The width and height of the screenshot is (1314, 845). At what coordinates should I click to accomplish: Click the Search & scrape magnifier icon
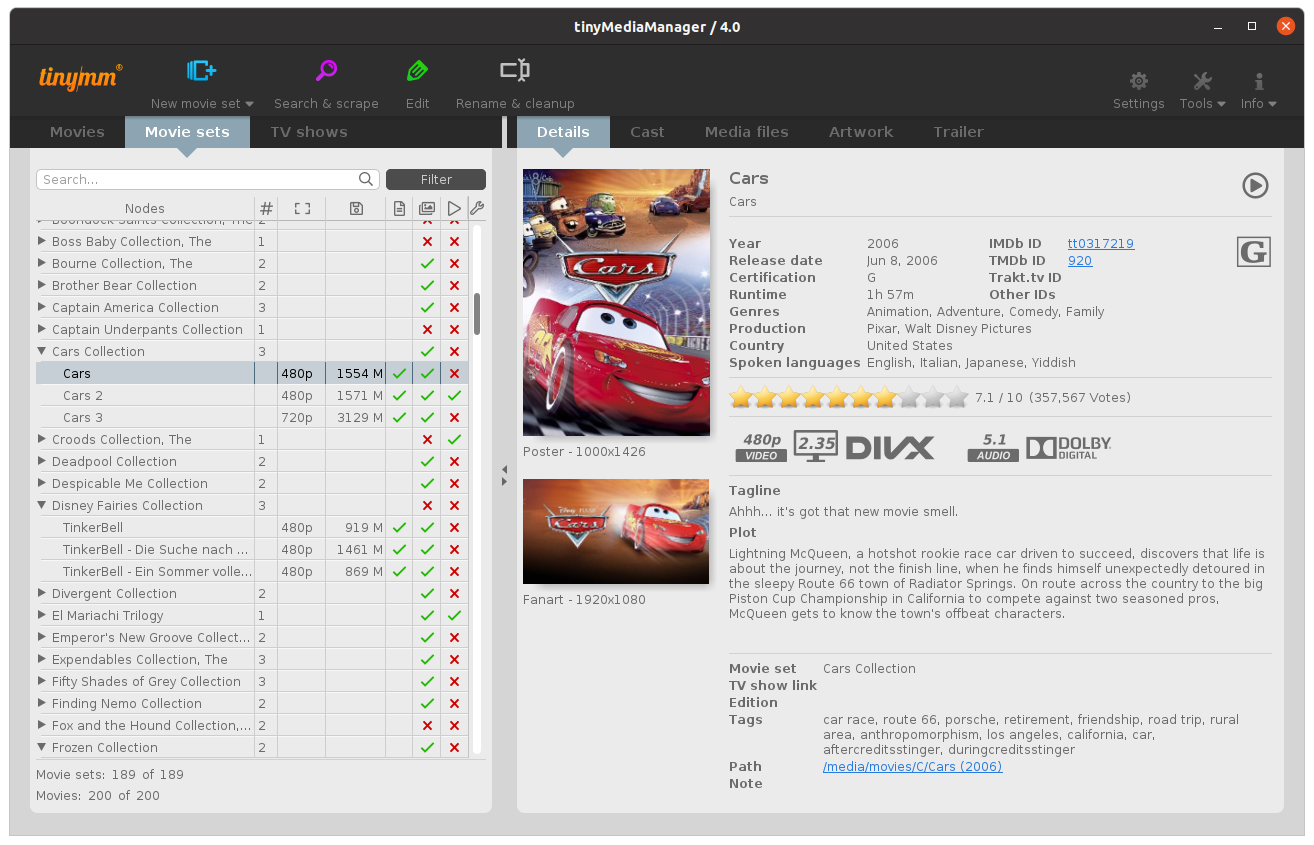326,71
